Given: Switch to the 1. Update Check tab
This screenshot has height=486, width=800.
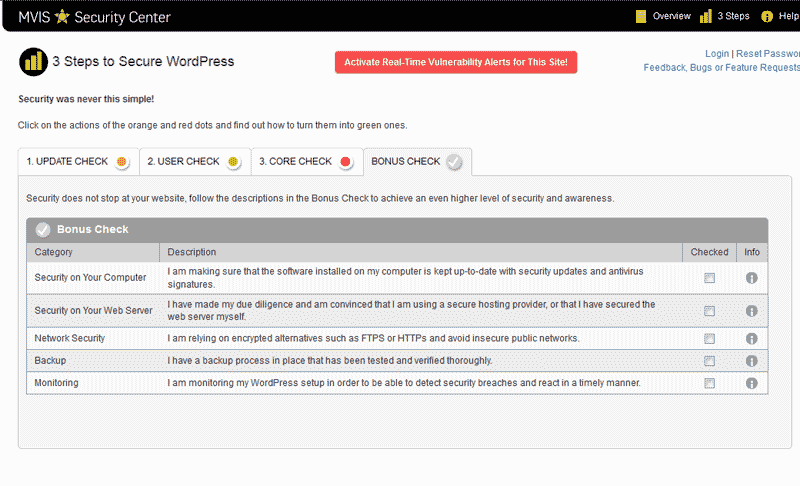Looking at the screenshot, I should click(77, 161).
